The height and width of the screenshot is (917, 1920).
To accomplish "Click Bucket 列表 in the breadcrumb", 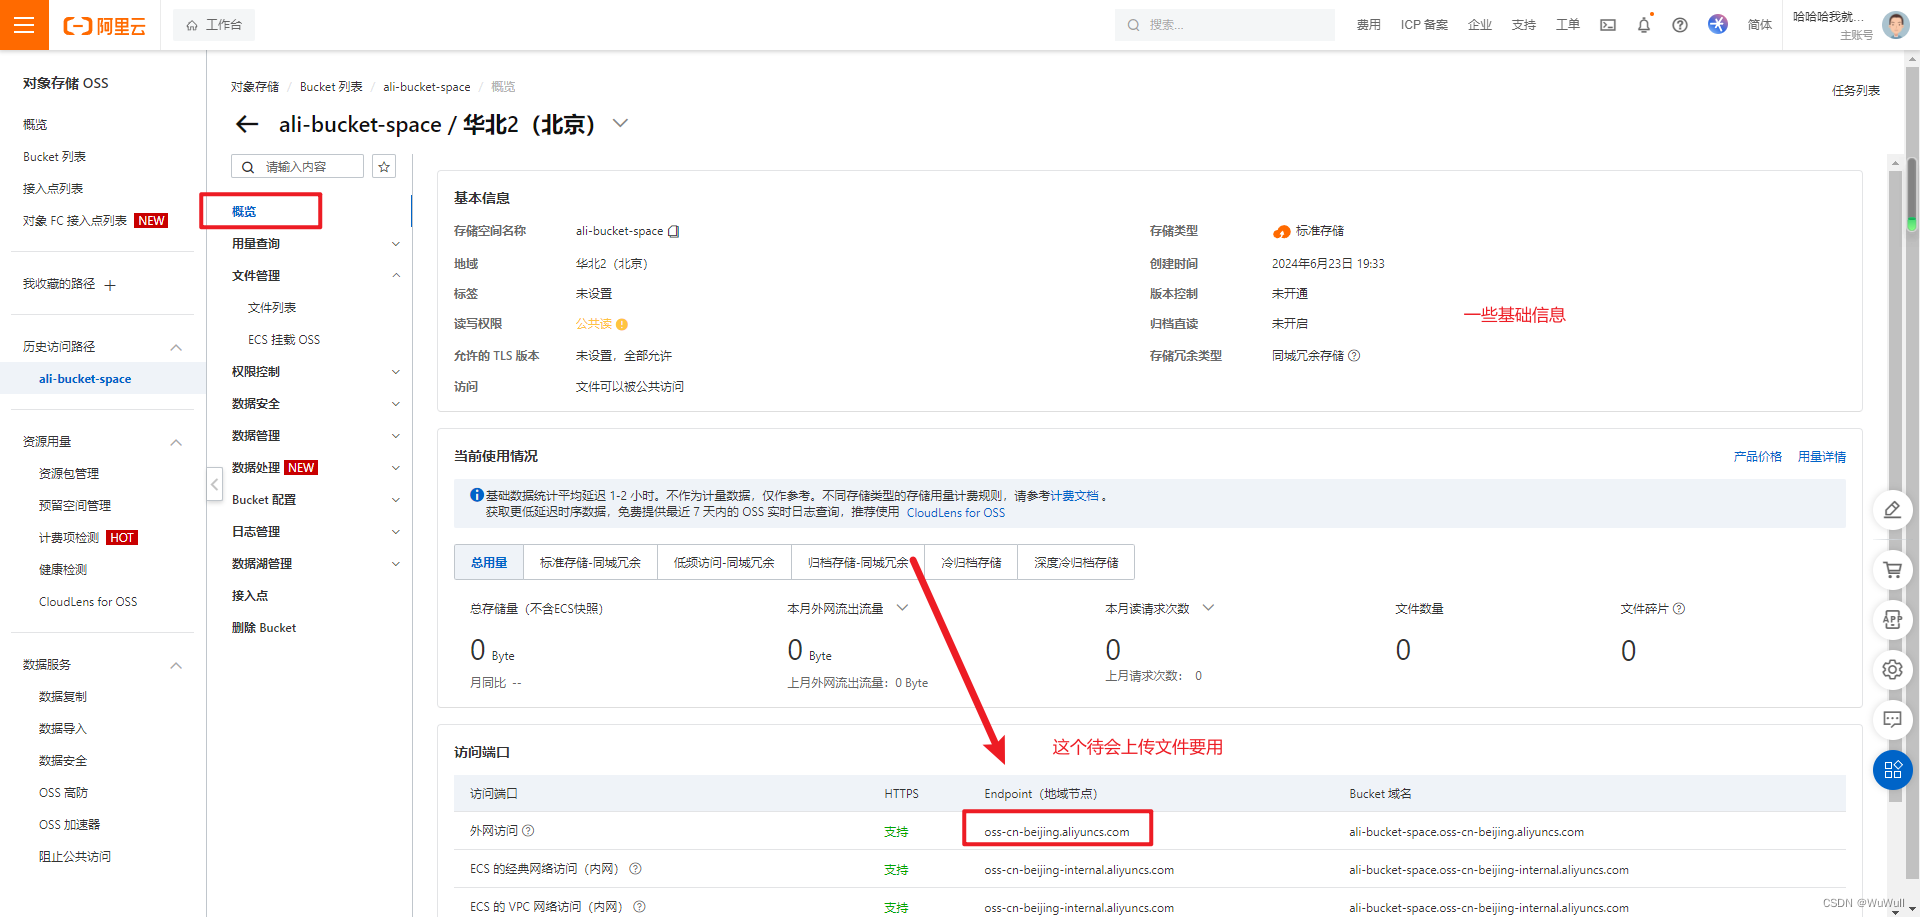I will click(x=331, y=87).
